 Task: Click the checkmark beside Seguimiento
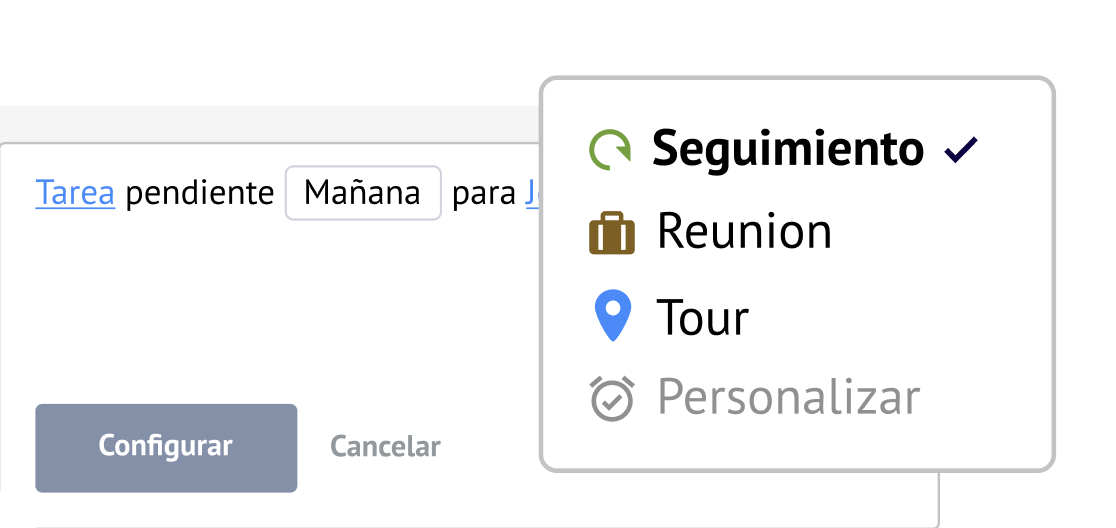[961, 150]
